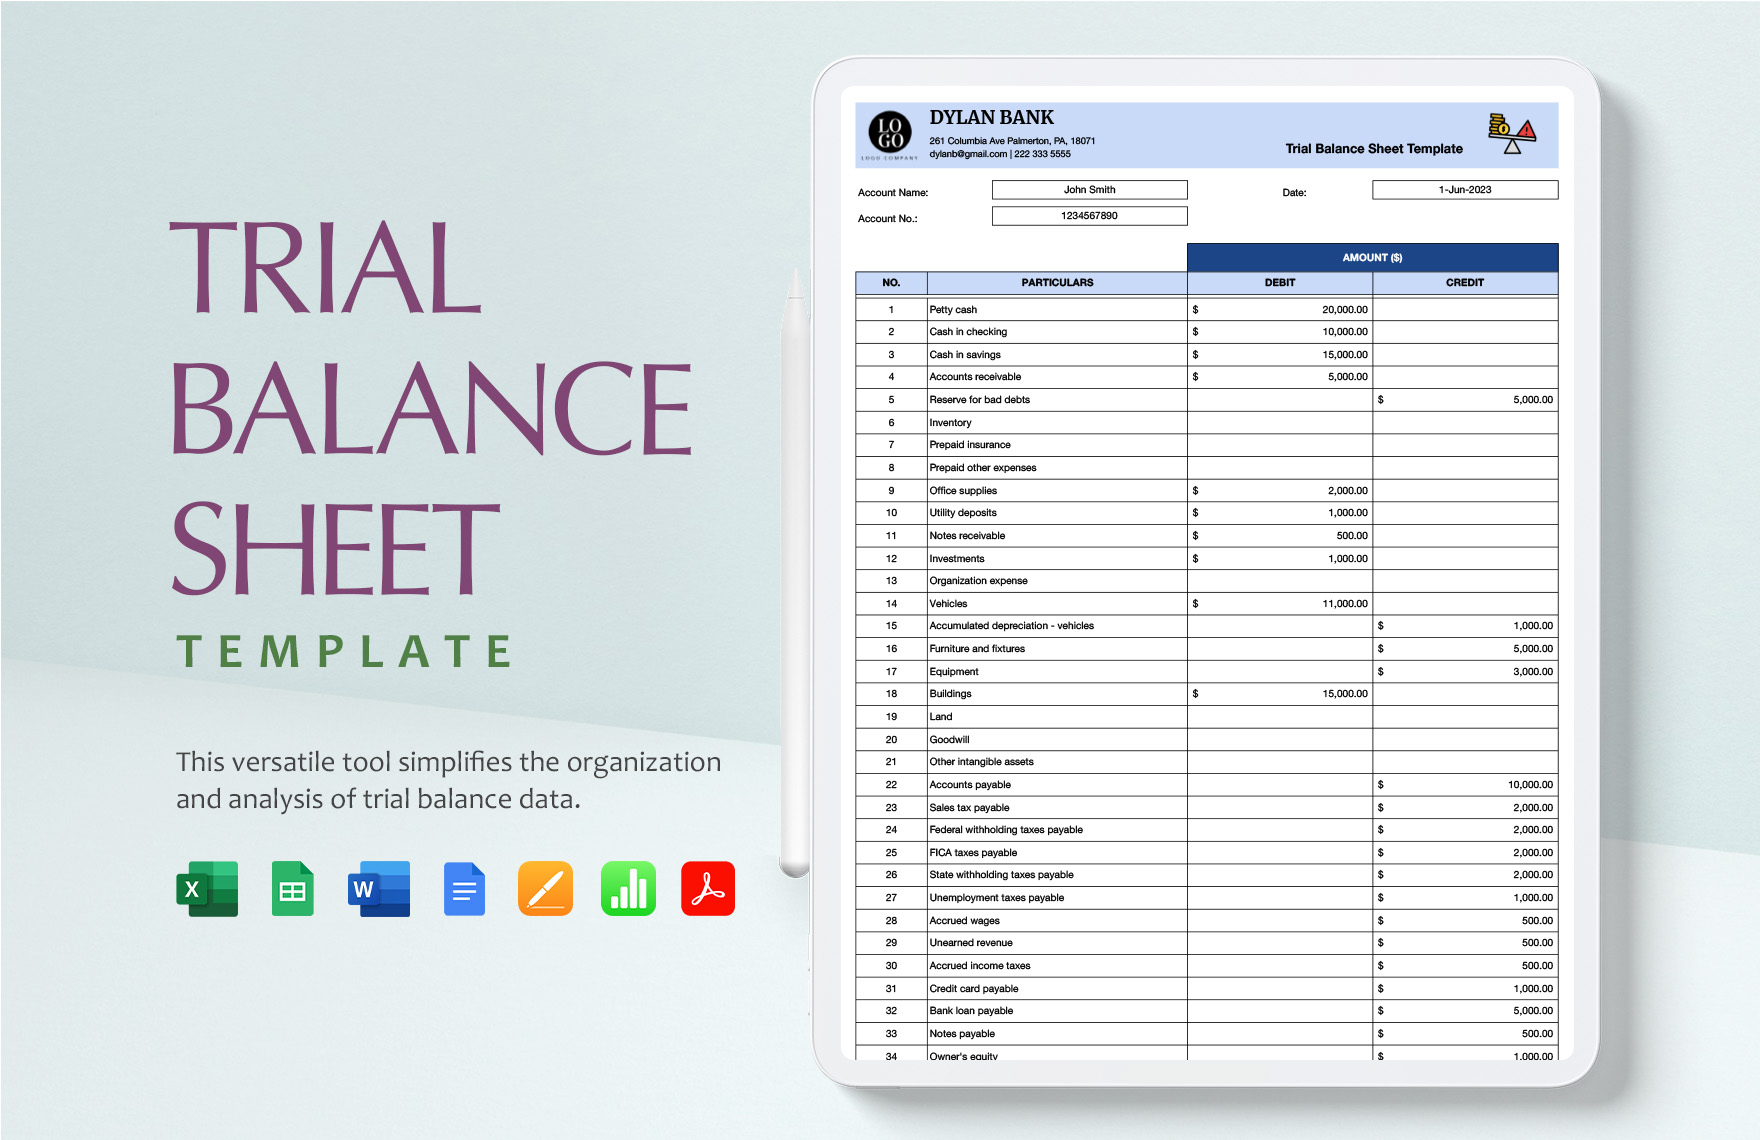The width and height of the screenshot is (1760, 1140).
Task: Click the Trial Balance Sheet Template title
Action: click(x=1373, y=148)
